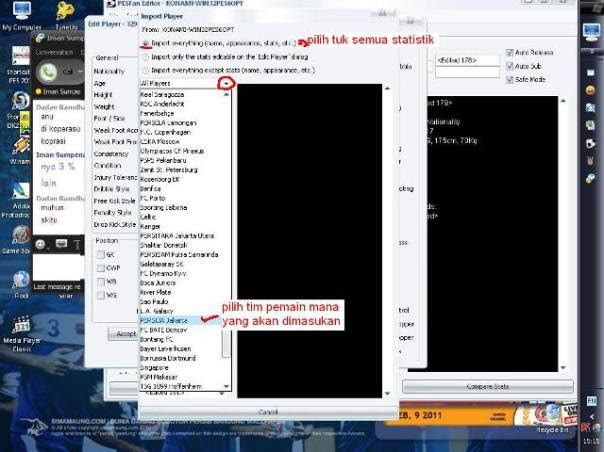The width and height of the screenshot is (604, 452).
Task: Check GK position box in Edit Player
Action: (101, 255)
